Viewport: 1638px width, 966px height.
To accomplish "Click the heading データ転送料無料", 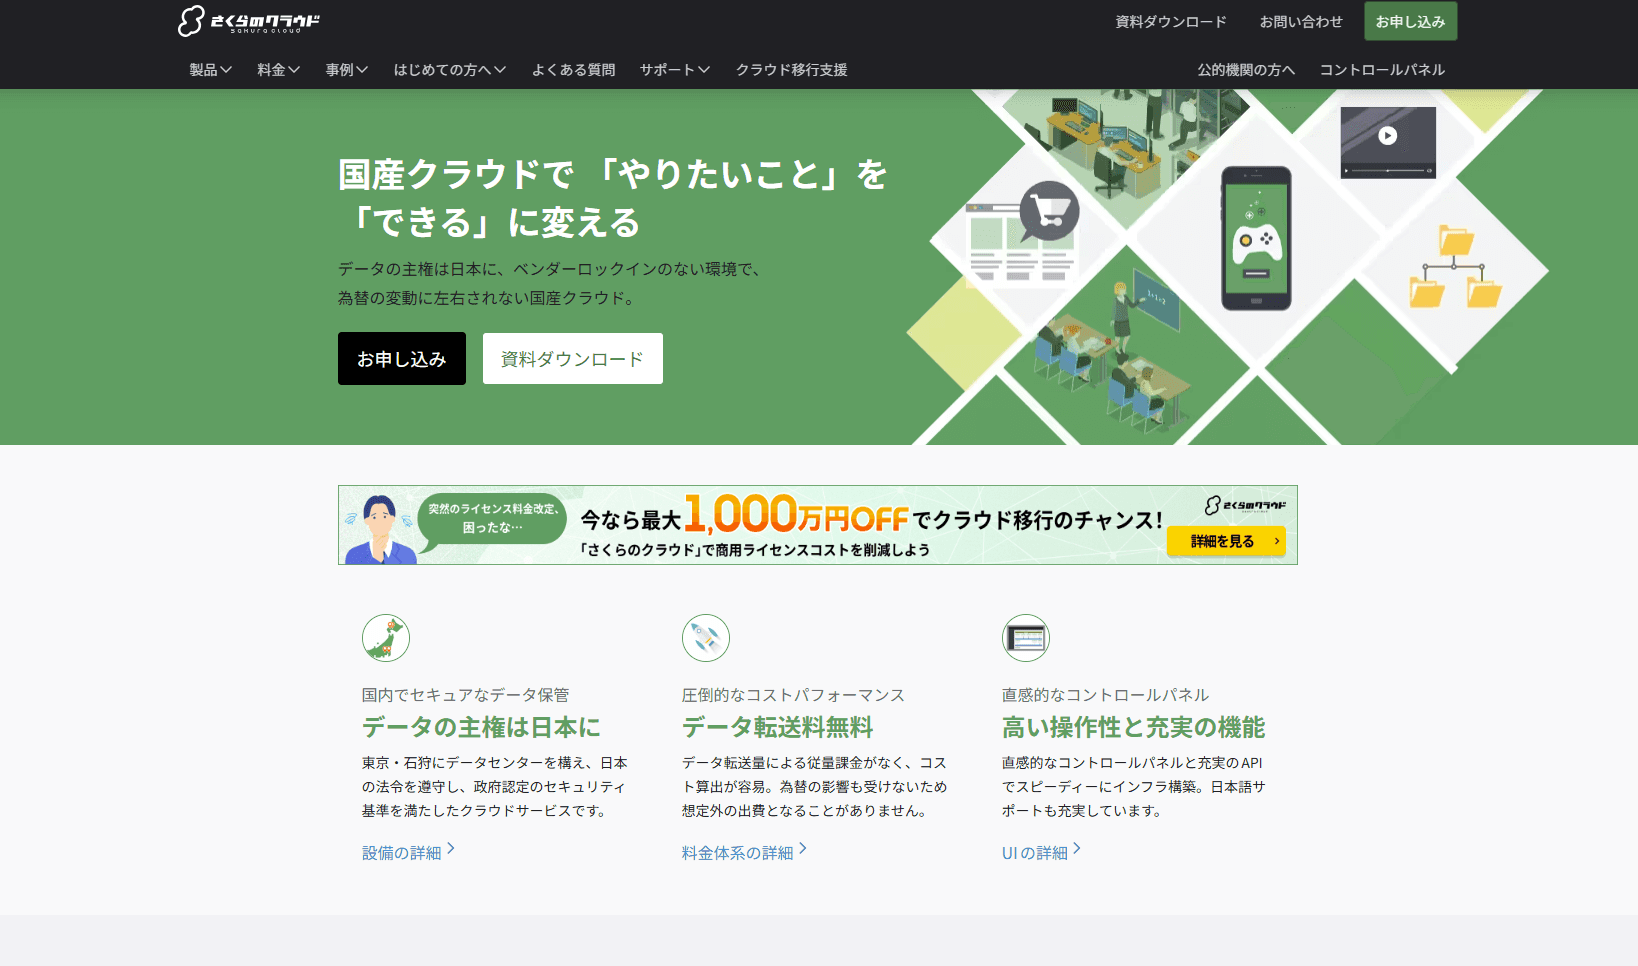I will tap(778, 727).
